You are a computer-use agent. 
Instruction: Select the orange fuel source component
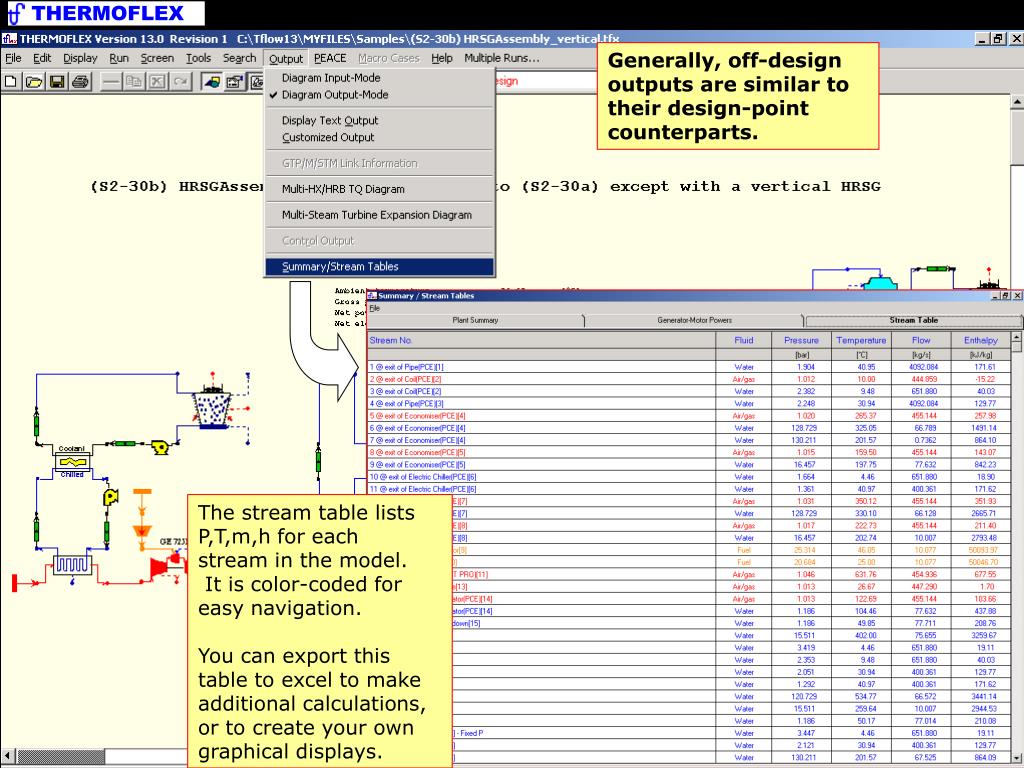[x=142, y=491]
